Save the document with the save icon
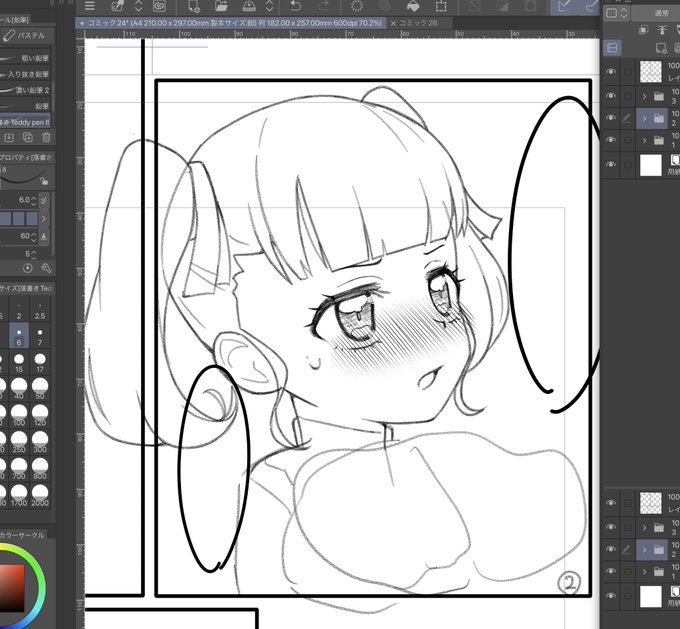Screen dimensions: 680x629 [x=249, y=6]
